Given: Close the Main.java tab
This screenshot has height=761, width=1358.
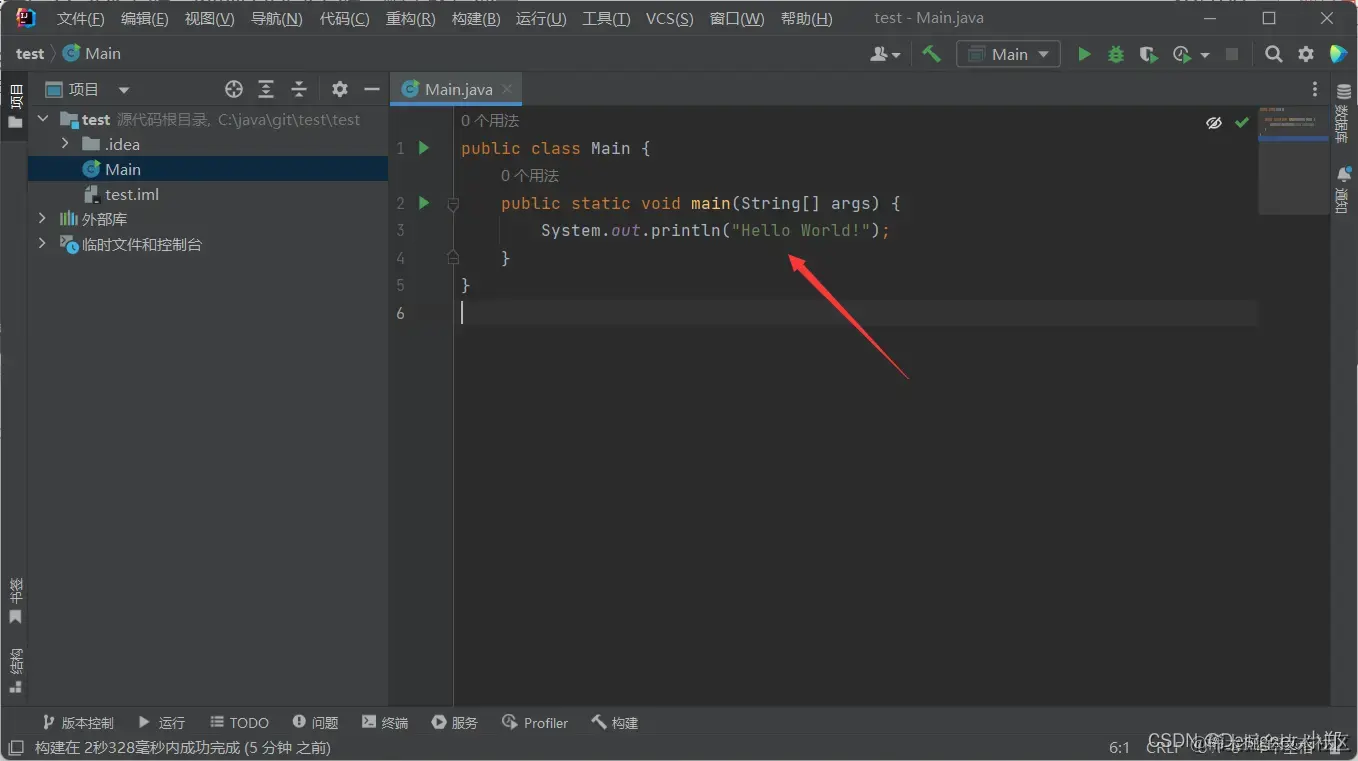Looking at the screenshot, I should (x=507, y=89).
